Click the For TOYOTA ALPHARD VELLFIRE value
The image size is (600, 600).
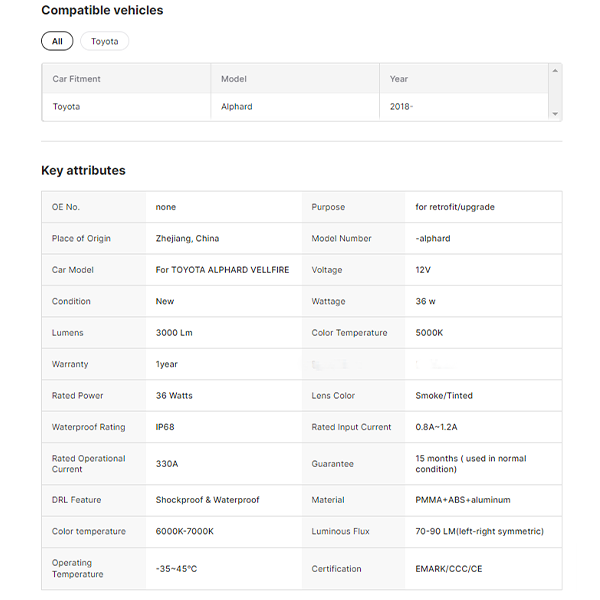[222, 270]
